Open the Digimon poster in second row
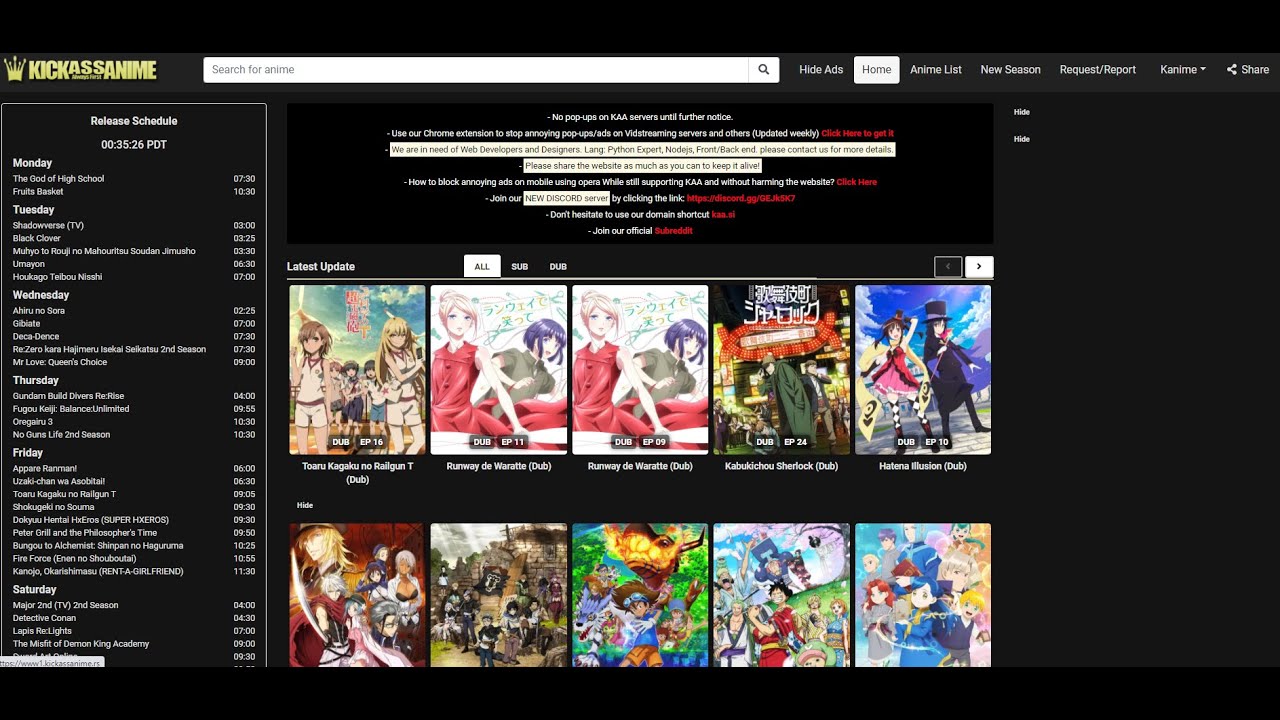 tap(640, 595)
